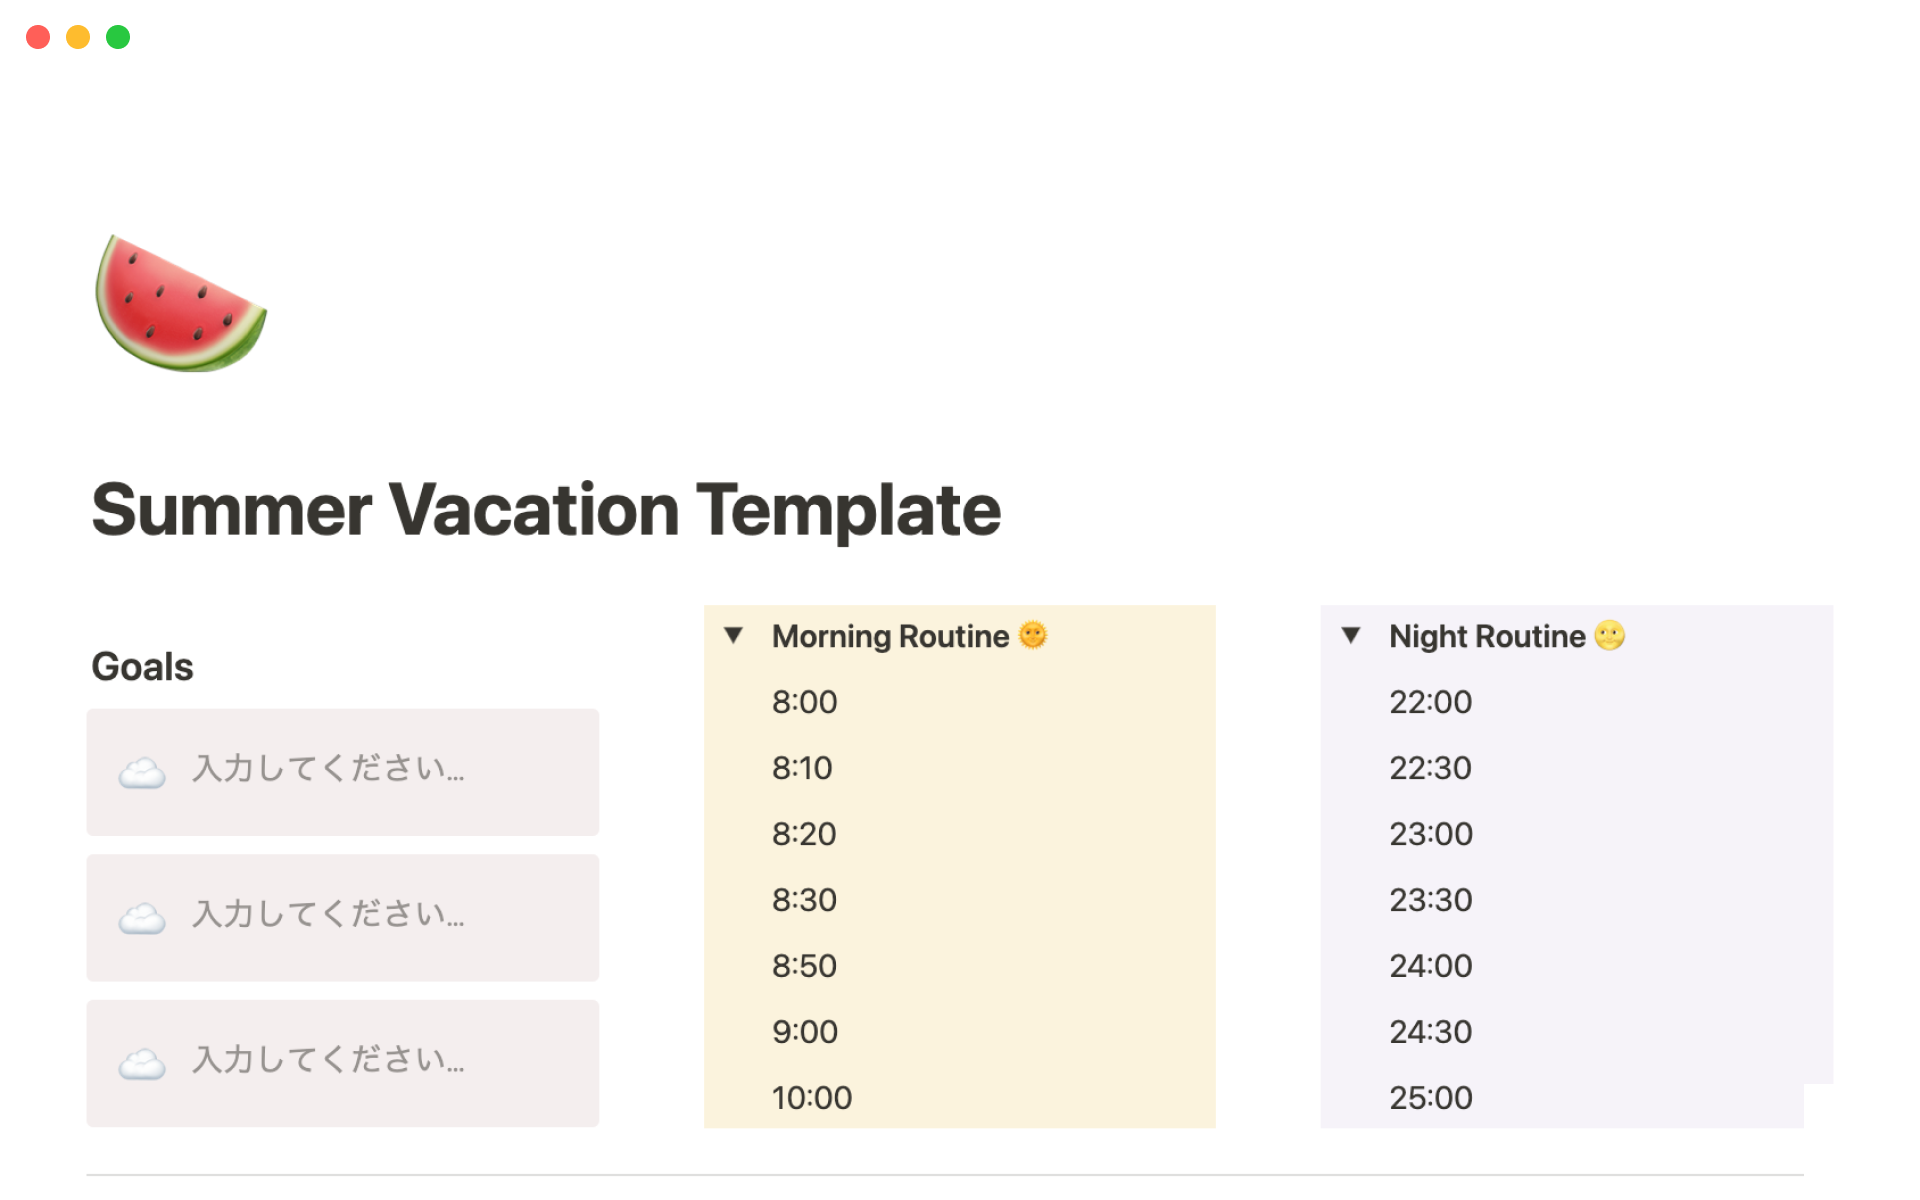Click the cloud icon in third goal
Image resolution: width=1920 pixels, height=1200 pixels.
coord(142,1064)
